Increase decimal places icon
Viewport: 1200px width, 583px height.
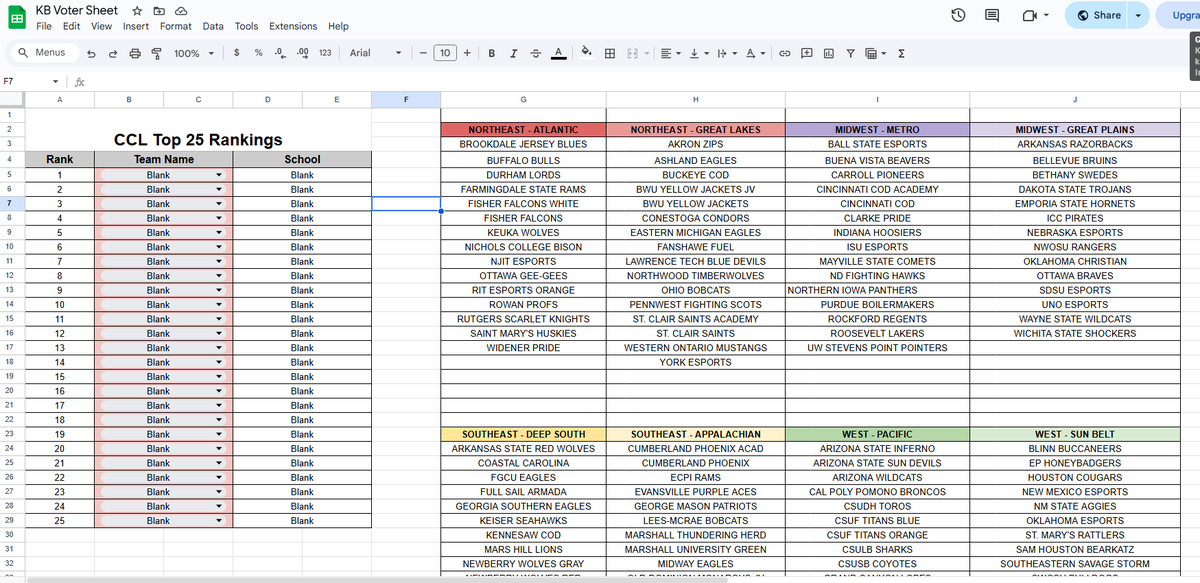[x=303, y=53]
